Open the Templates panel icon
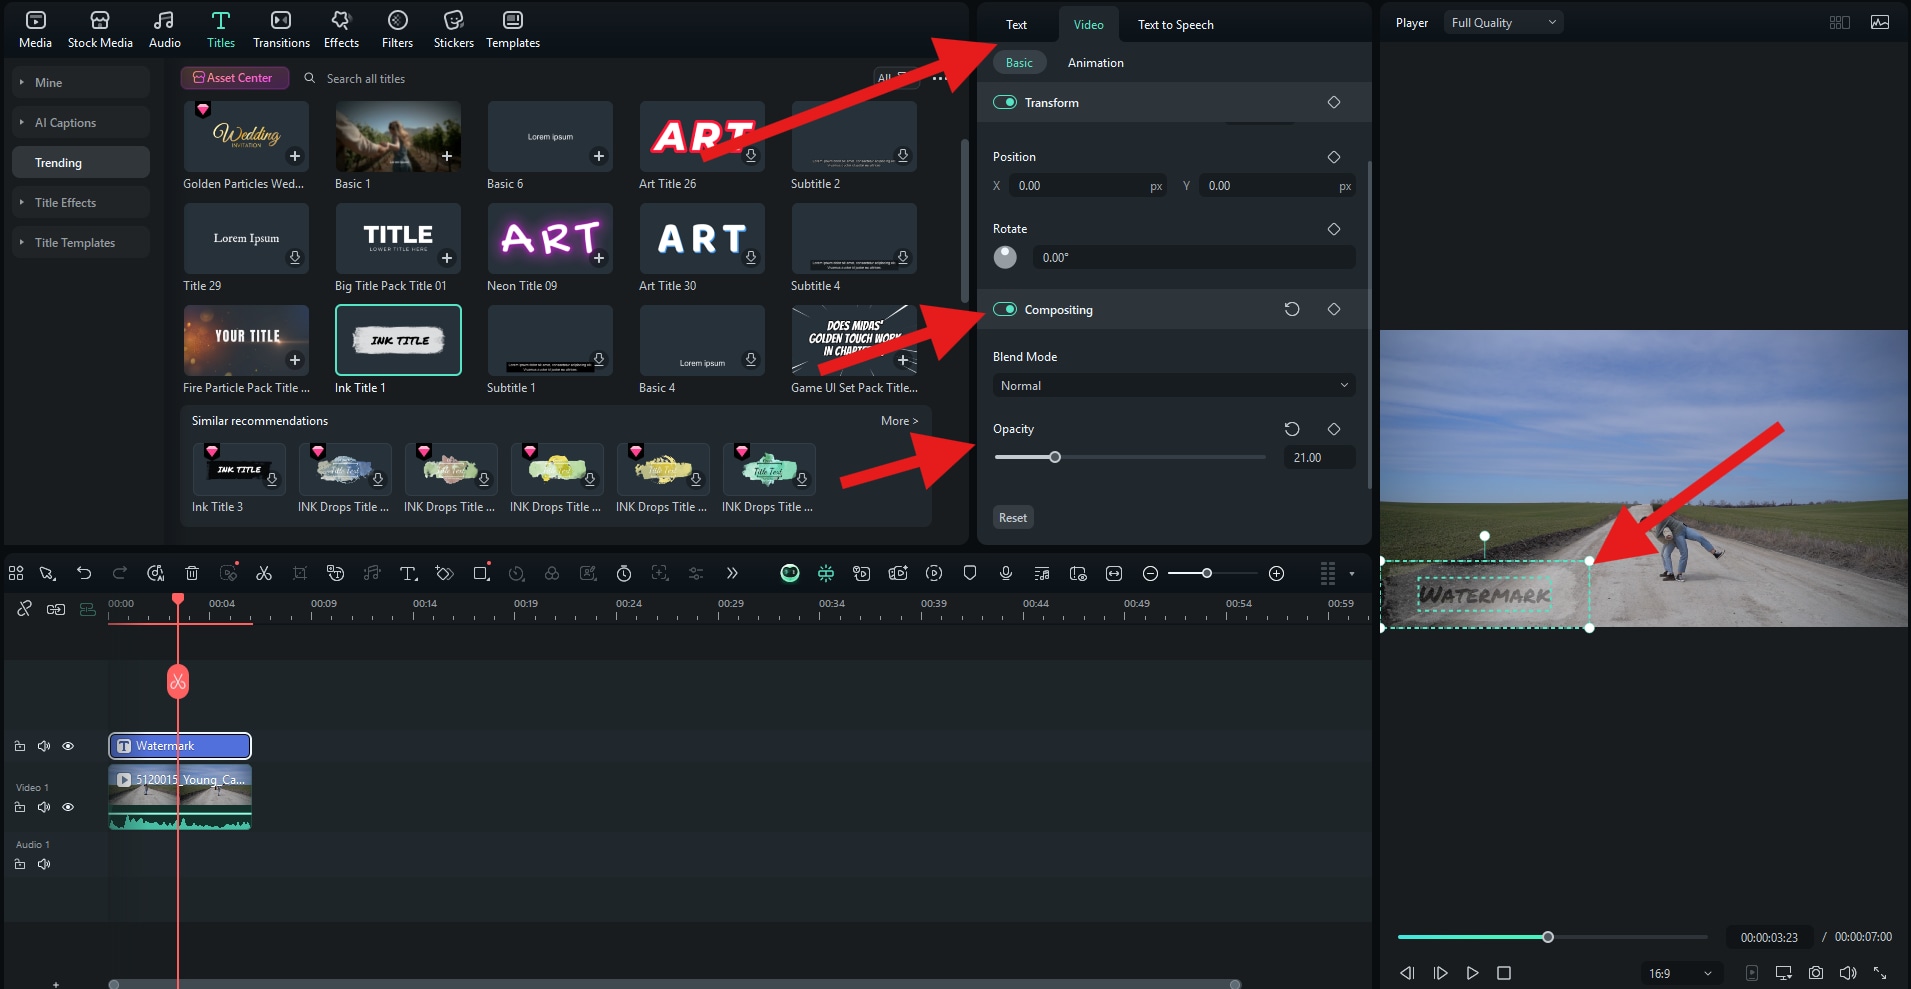Viewport: 1911px width, 989px height. pos(513,29)
